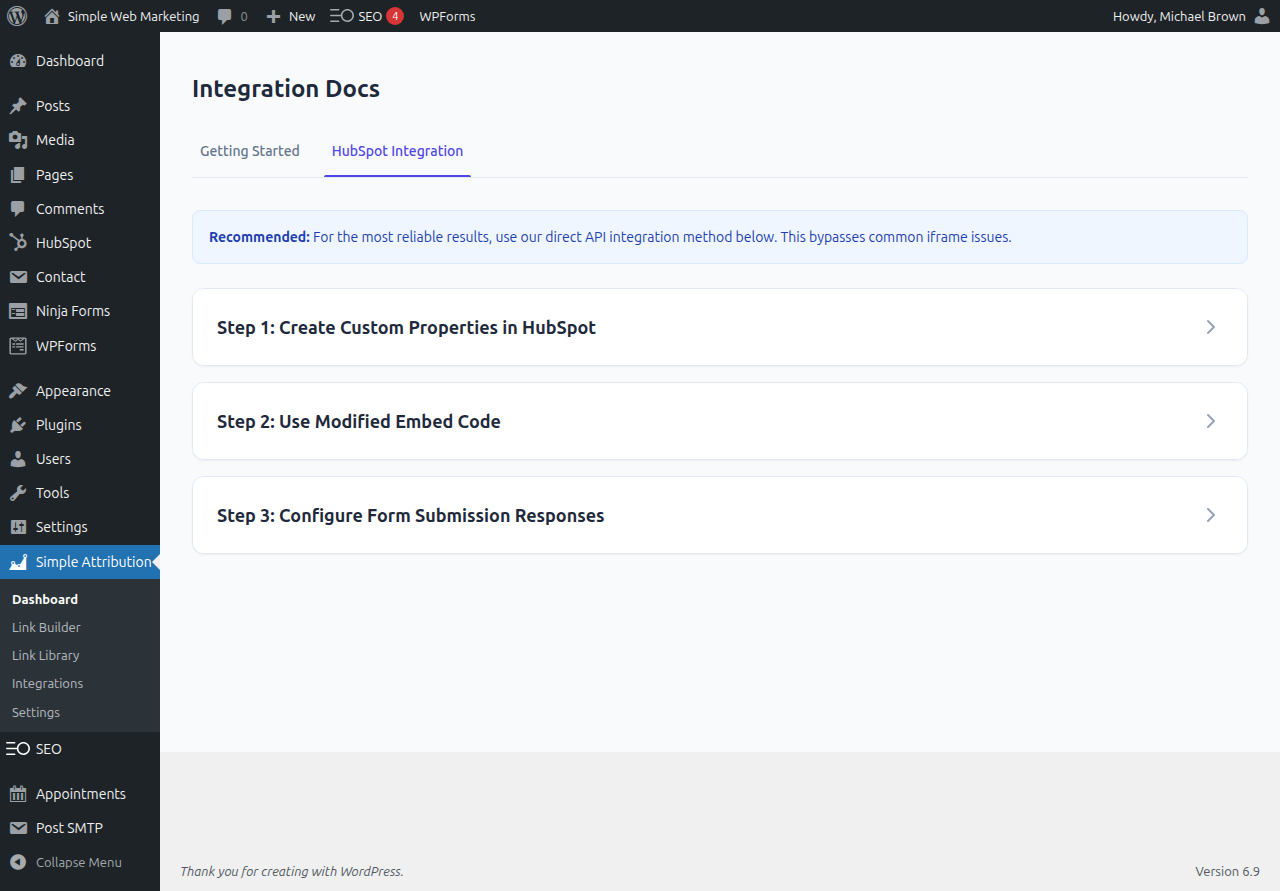The image size is (1280, 891).
Task: Click the WPForms sidebar icon
Action: pyautogui.click(x=16, y=345)
